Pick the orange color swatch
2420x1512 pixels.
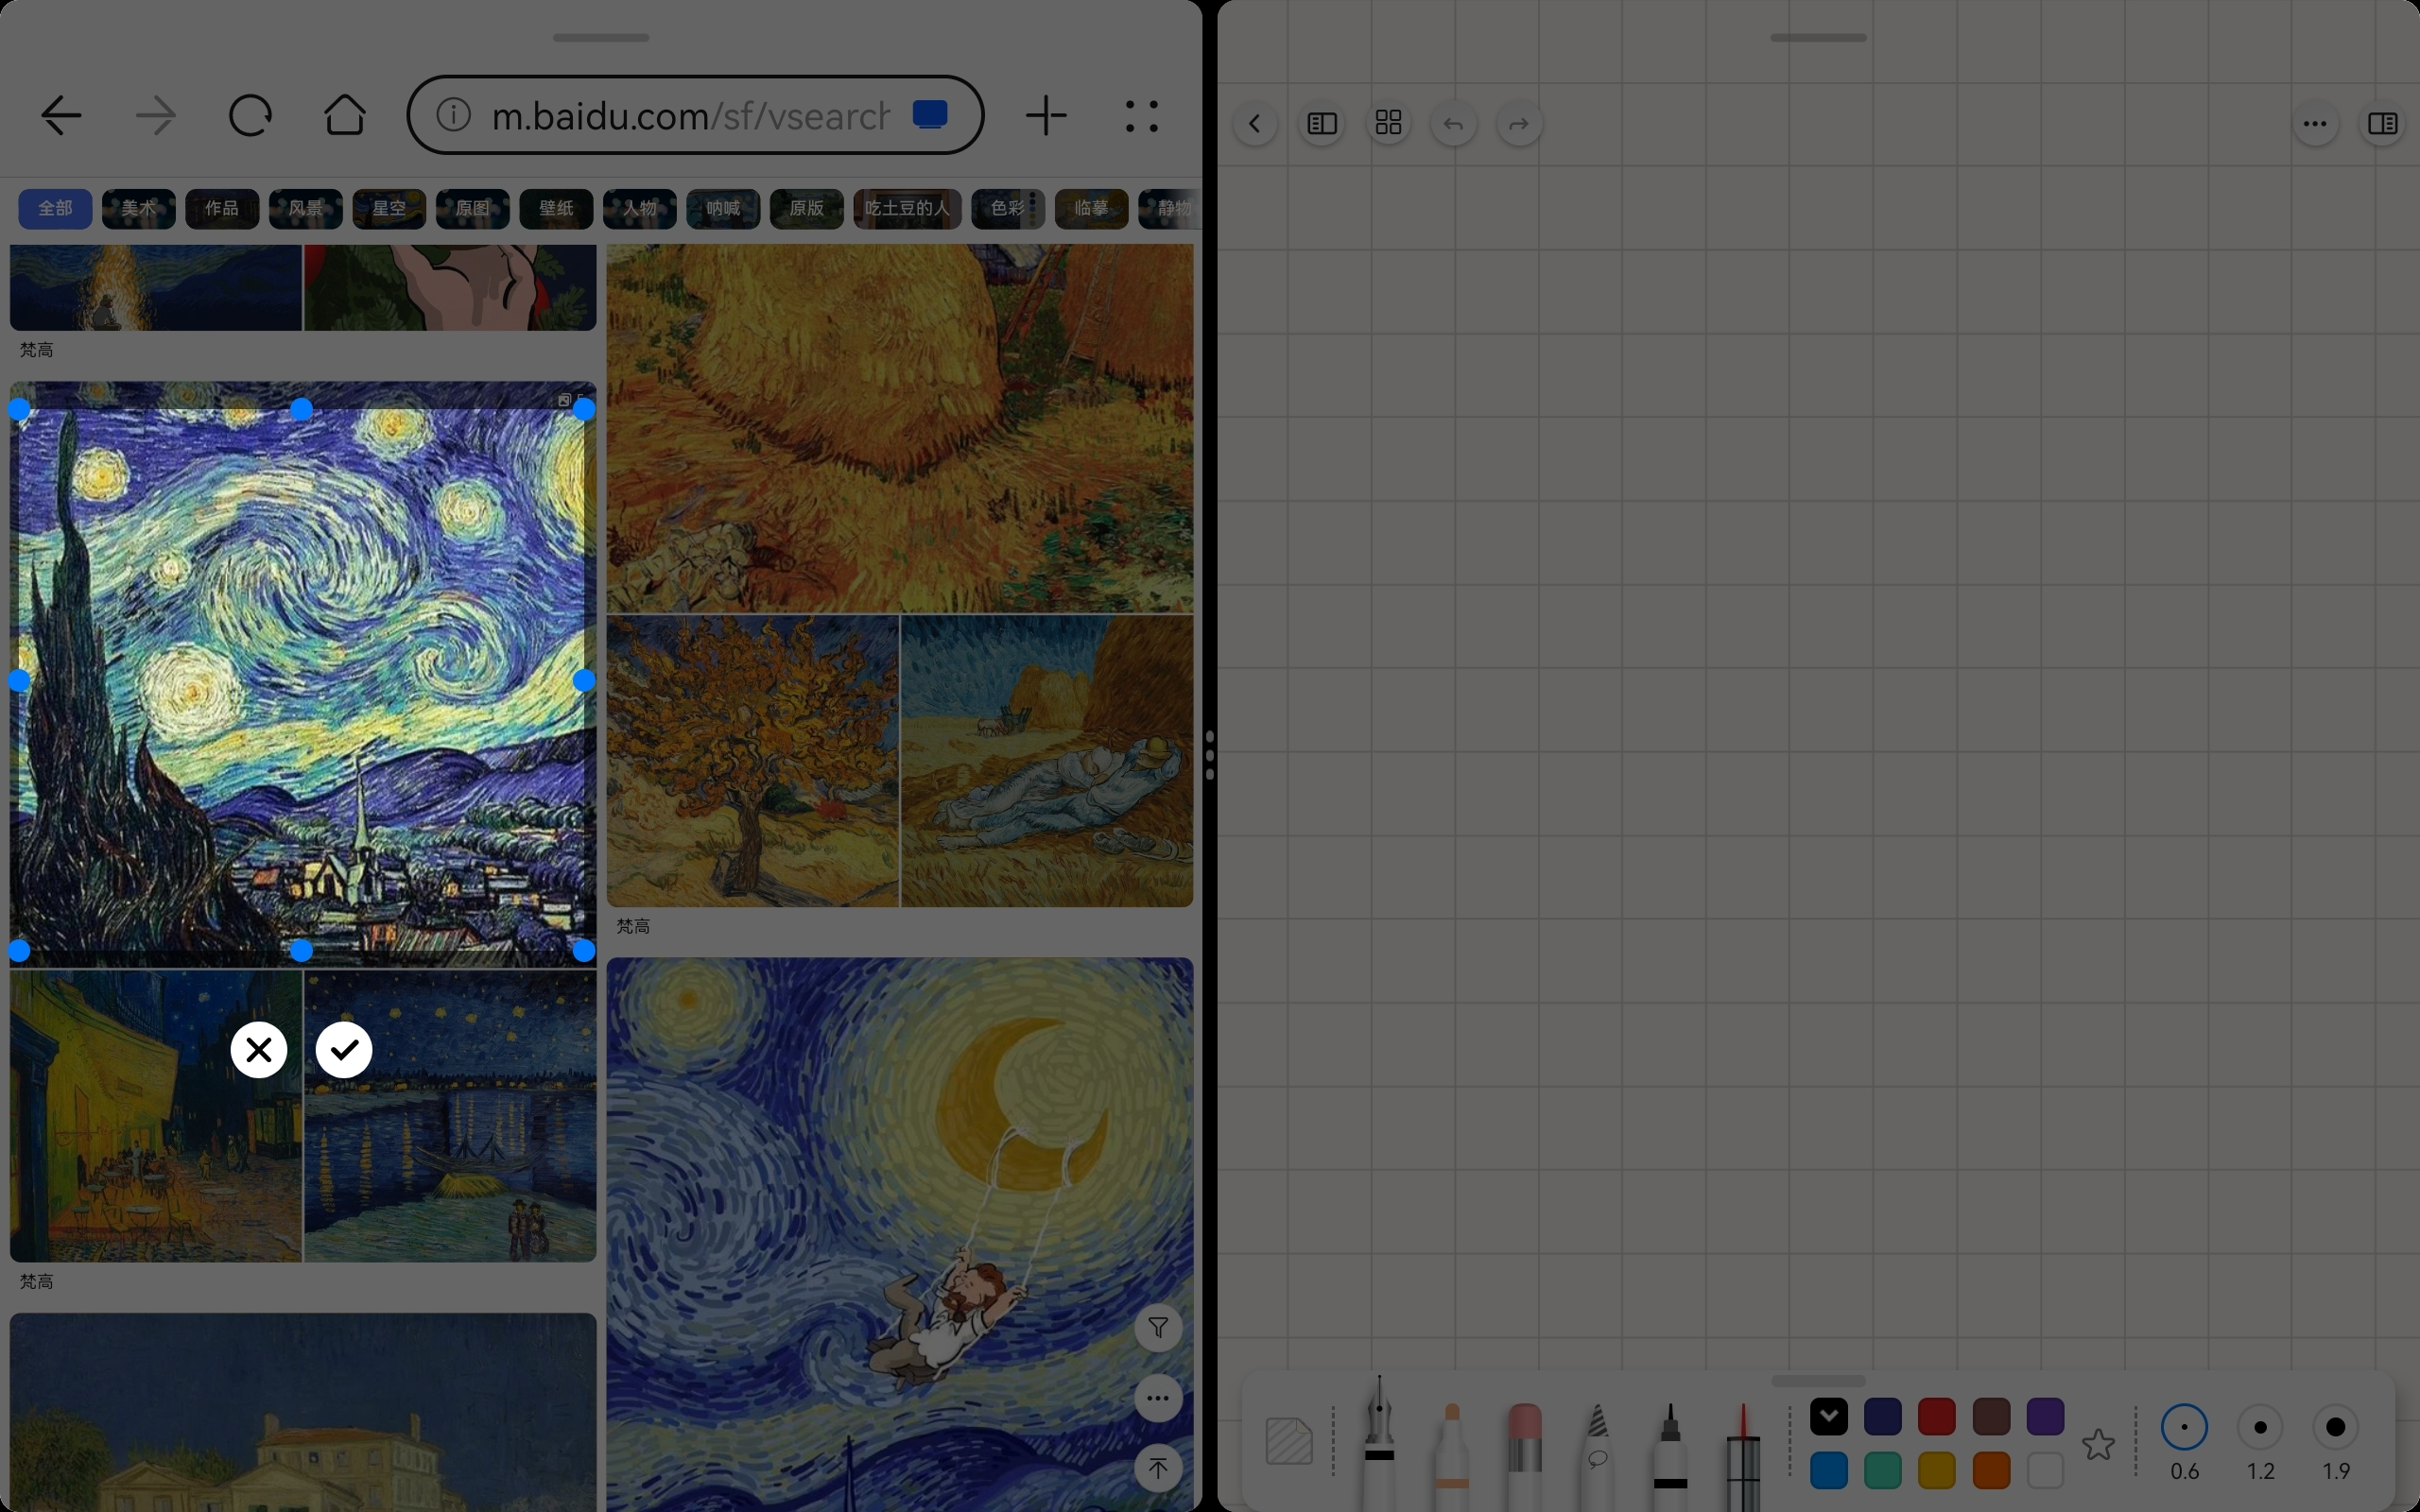[x=1991, y=1471]
